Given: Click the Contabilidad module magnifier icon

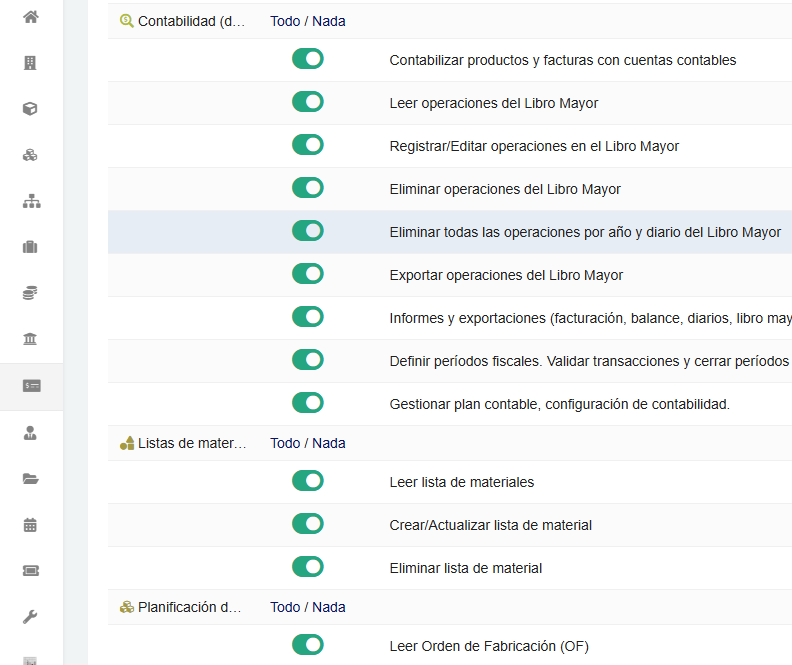Looking at the screenshot, I should tap(126, 21).
